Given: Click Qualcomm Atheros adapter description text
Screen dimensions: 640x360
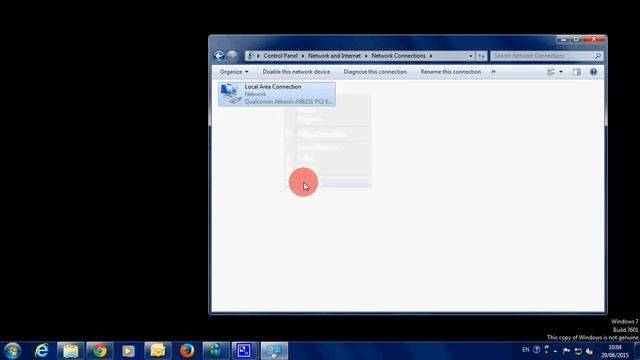Looking at the screenshot, I should click(288, 102).
